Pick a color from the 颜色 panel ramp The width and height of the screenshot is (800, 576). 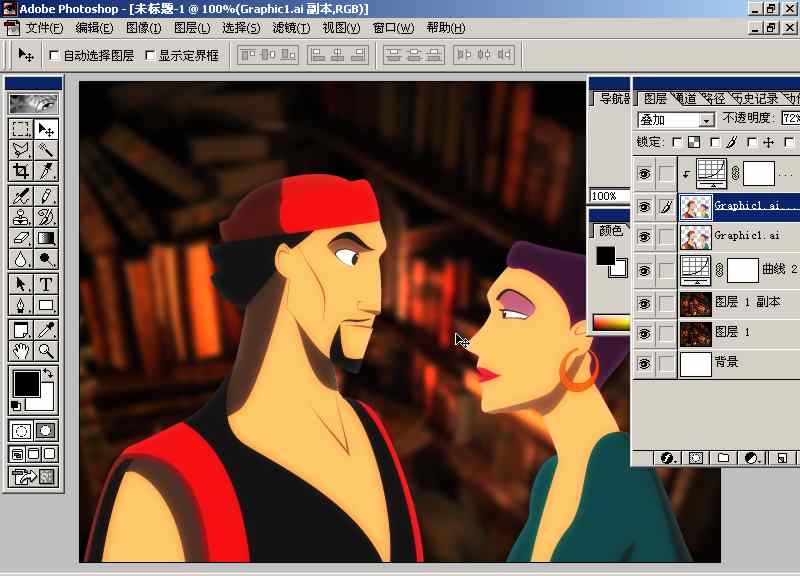611,322
